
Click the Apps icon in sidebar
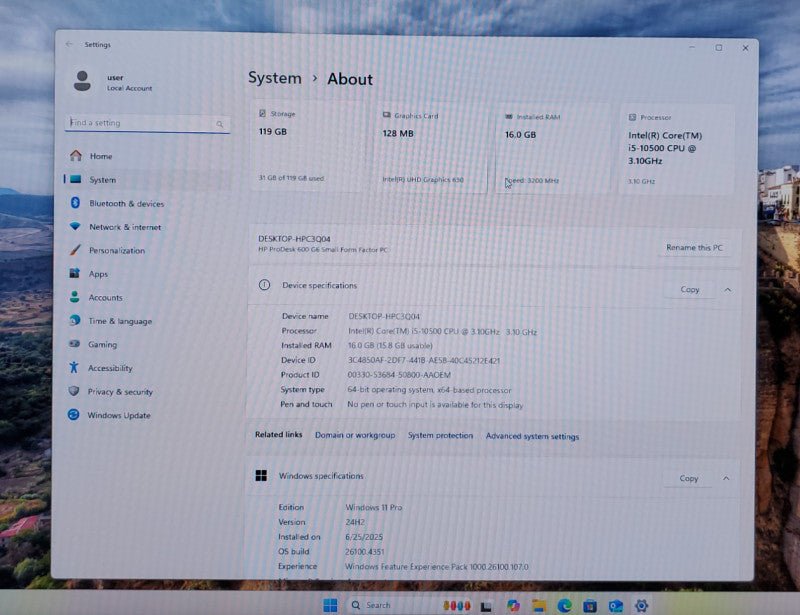[74, 273]
